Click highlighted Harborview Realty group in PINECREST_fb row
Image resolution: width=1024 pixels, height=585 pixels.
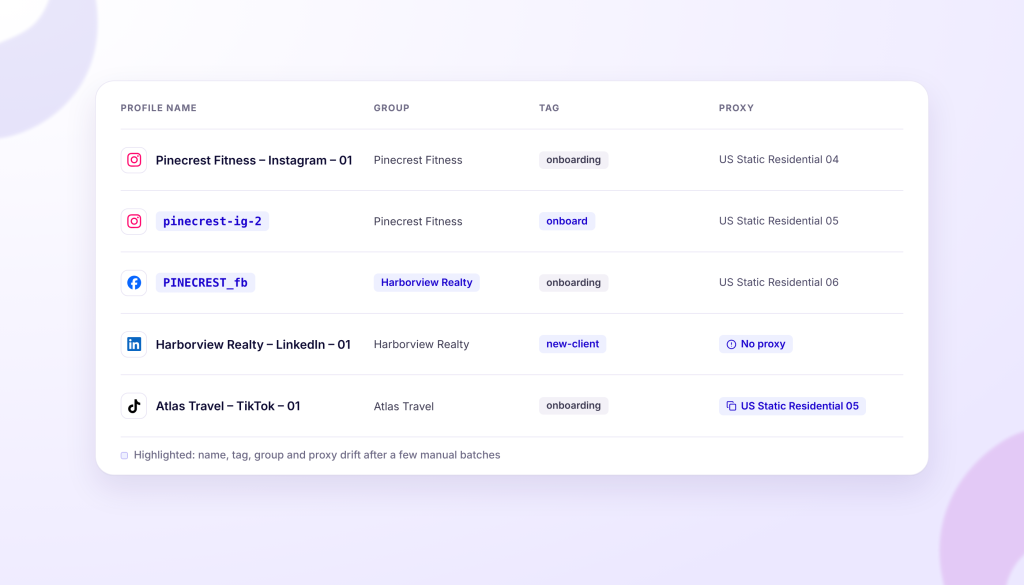tap(426, 283)
